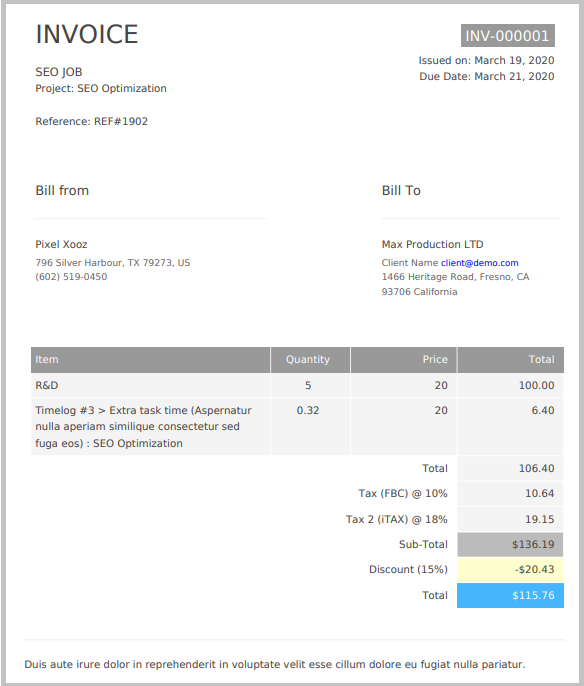This screenshot has width=584, height=686.
Task: Select the Issued on: March 19, 2020 text
Action: point(486,60)
